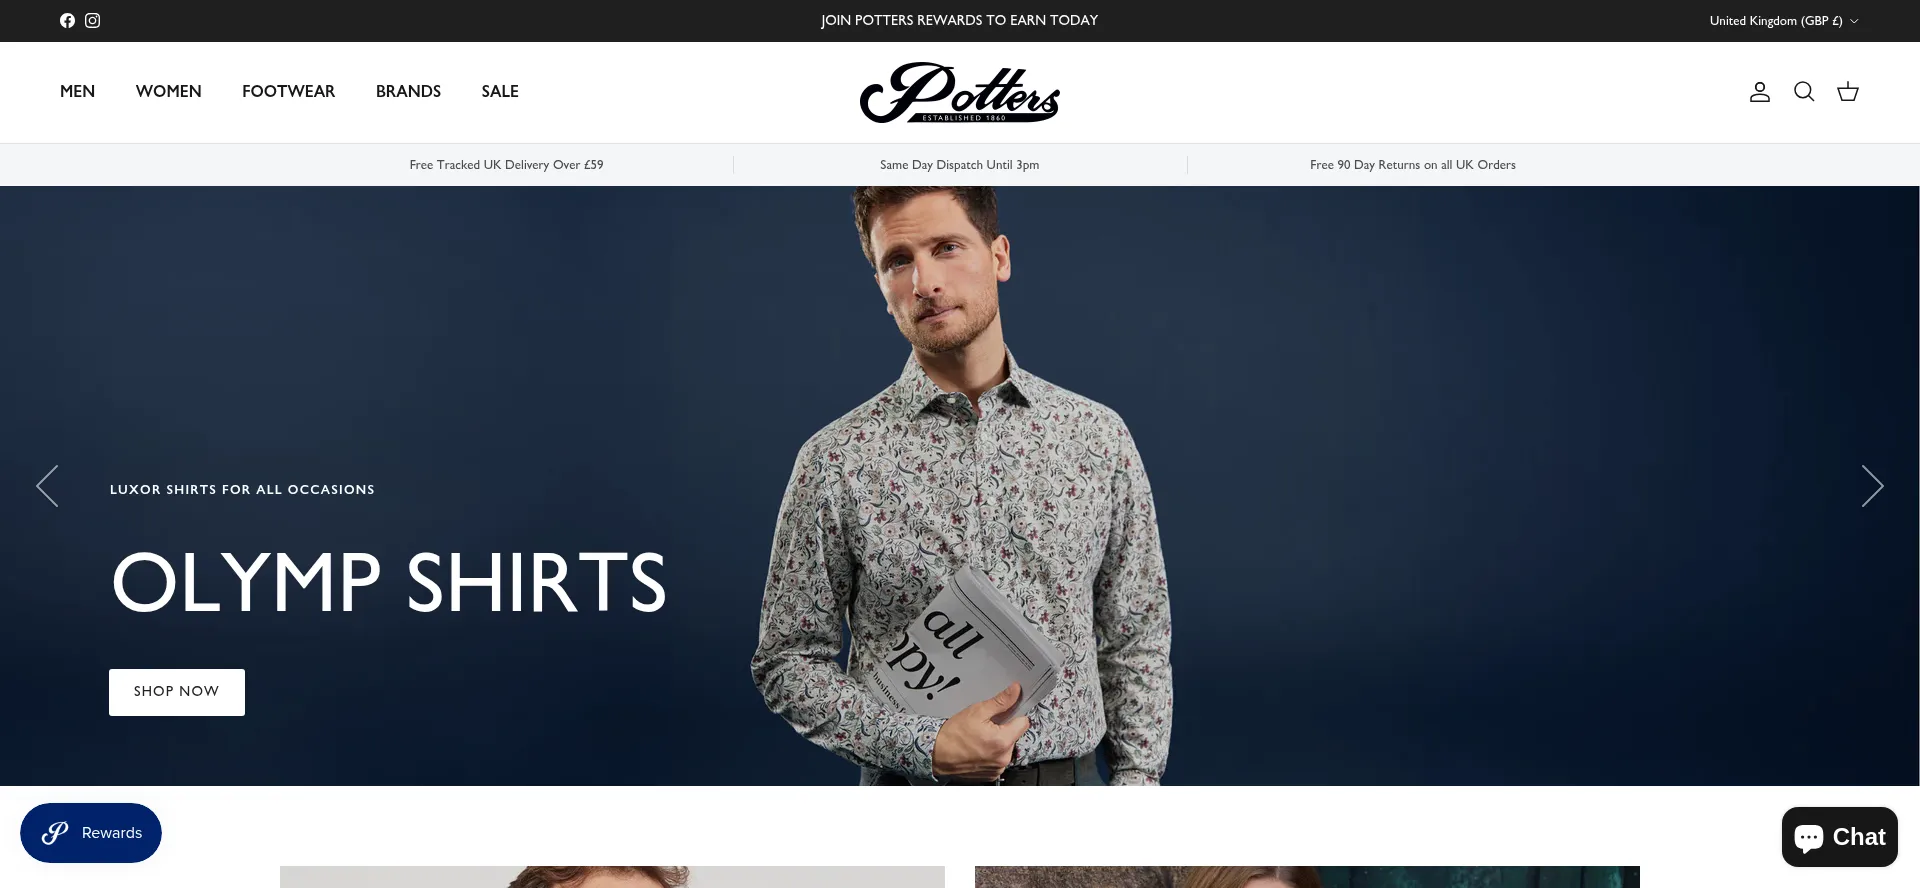Open the Chat bubble widget
Screen dimensions: 1920x888
tap(1840, 837)
